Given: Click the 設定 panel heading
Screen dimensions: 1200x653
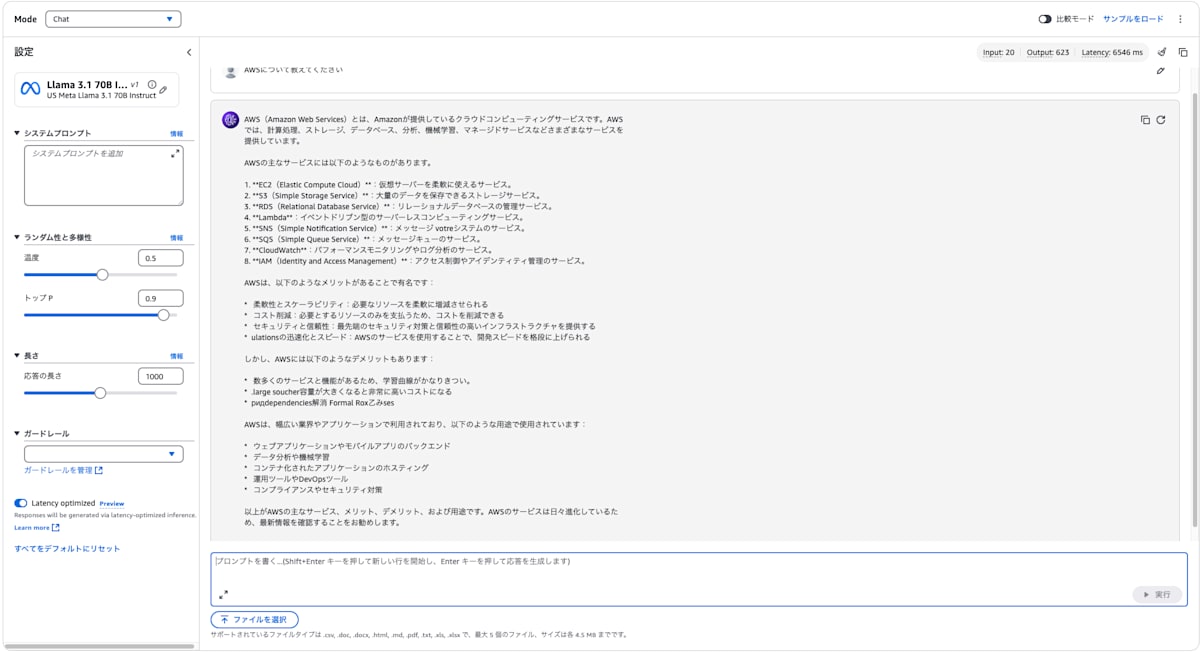Looking at the screenshot, I should (24, 52).
